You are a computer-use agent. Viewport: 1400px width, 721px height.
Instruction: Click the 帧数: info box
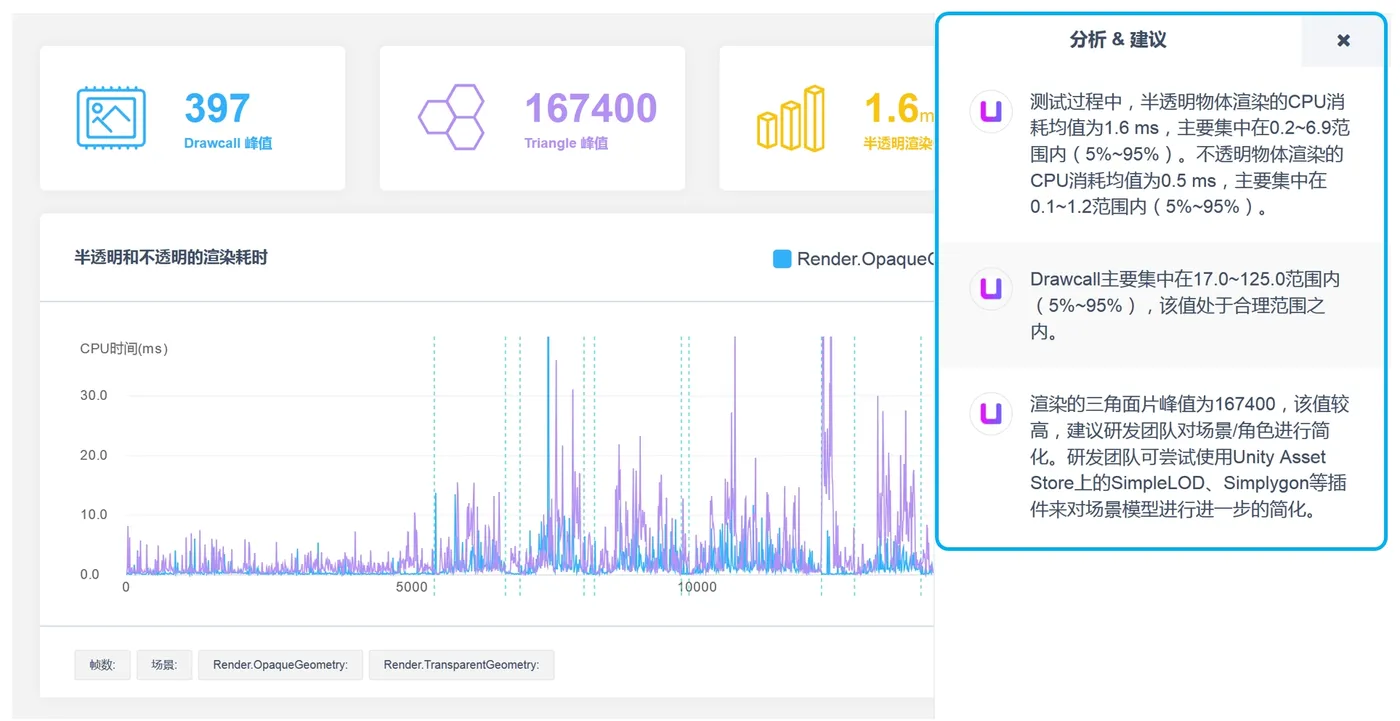[102, 665]
